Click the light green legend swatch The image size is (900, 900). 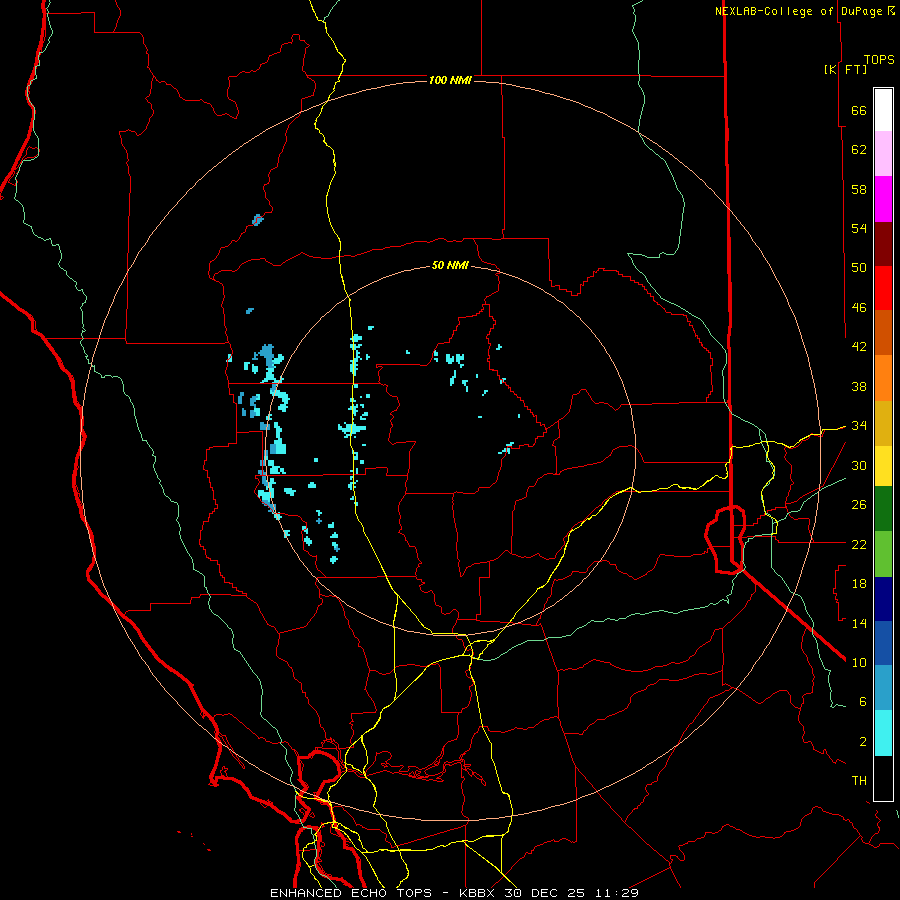point(883,554)
